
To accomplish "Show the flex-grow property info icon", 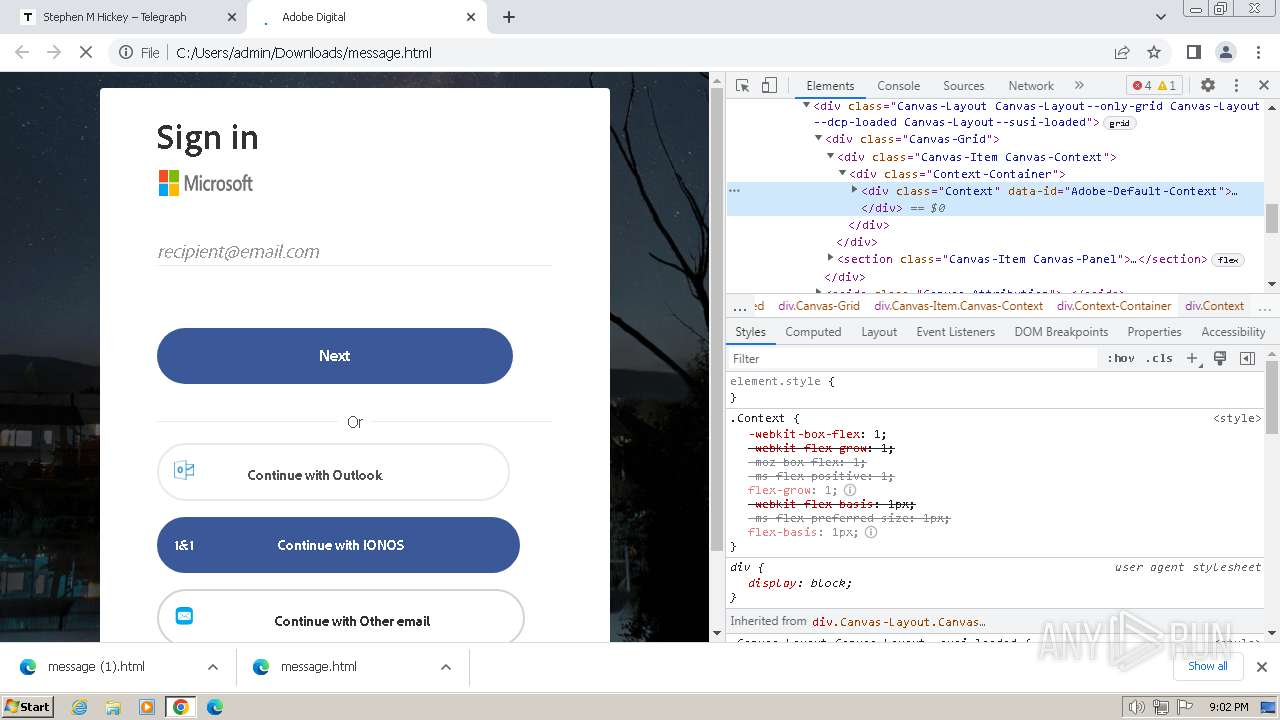I will click(850, 491).
